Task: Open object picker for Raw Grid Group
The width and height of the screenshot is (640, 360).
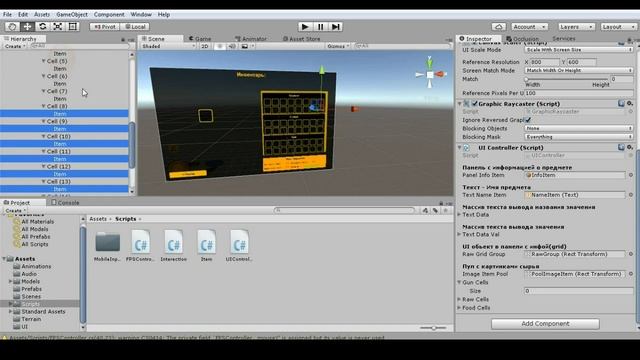Action: tap(631, 254)
